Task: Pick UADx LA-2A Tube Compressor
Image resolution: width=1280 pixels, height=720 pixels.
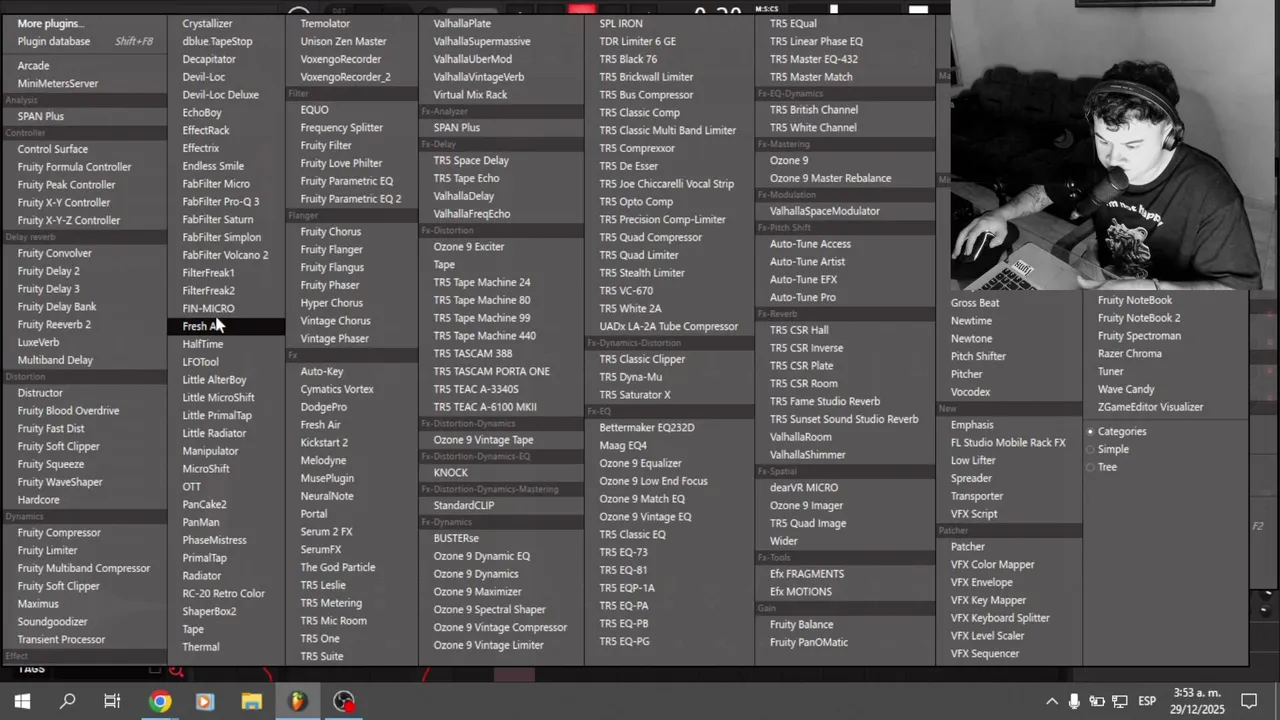Action: point(669,326)
